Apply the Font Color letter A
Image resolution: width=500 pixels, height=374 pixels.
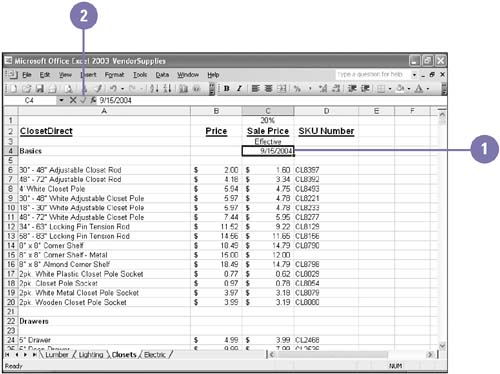(419, 89)
